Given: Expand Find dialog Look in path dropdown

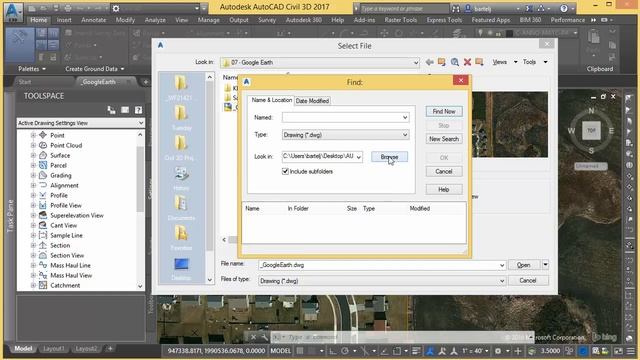Looking at the screenshot, I should coord(358,157).
